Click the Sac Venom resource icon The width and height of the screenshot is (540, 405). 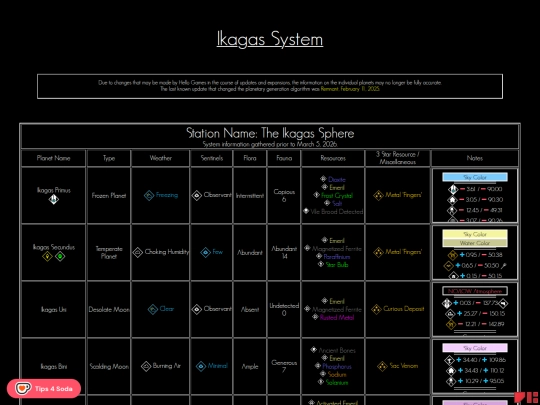(382, 366)
